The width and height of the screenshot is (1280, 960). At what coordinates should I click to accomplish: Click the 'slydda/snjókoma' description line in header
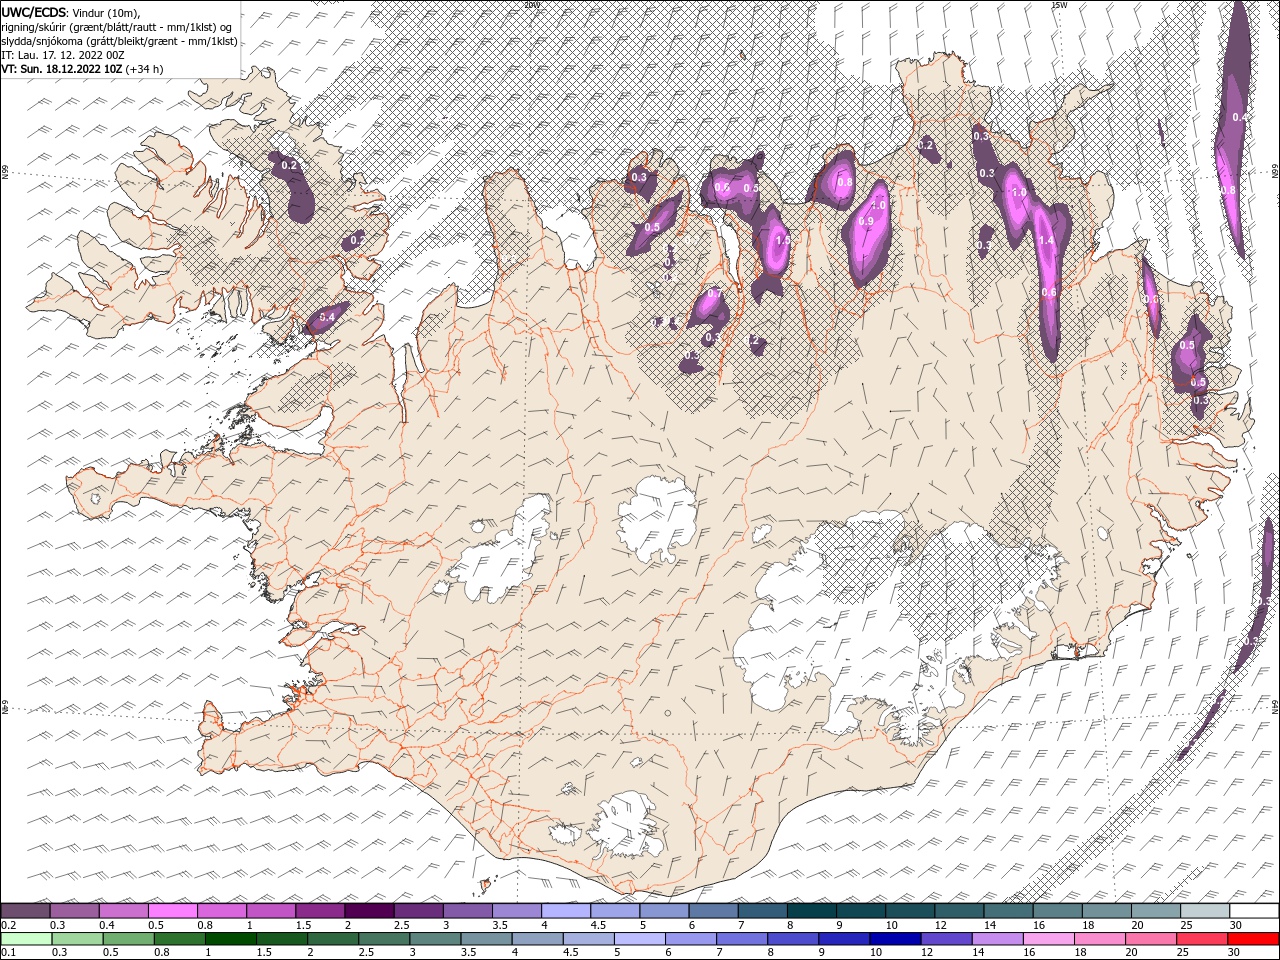(x=119, y=41)
